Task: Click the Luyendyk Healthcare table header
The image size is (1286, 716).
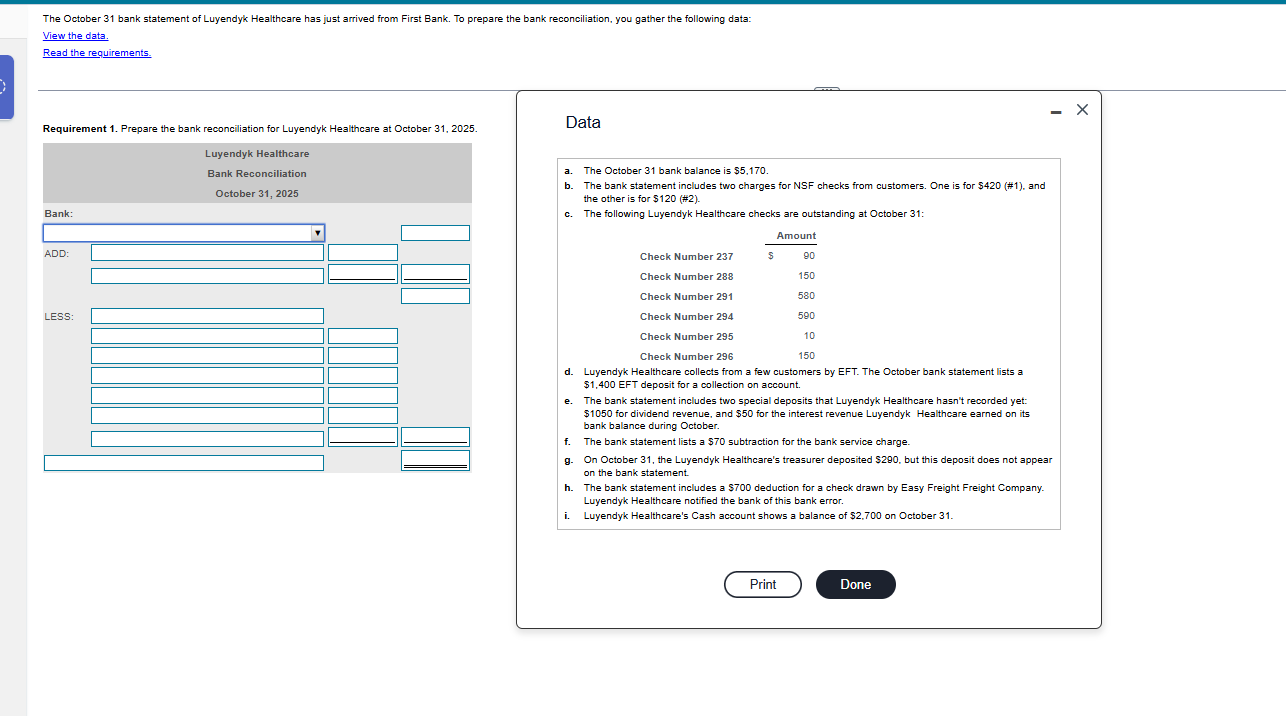Action: (256, 153)
